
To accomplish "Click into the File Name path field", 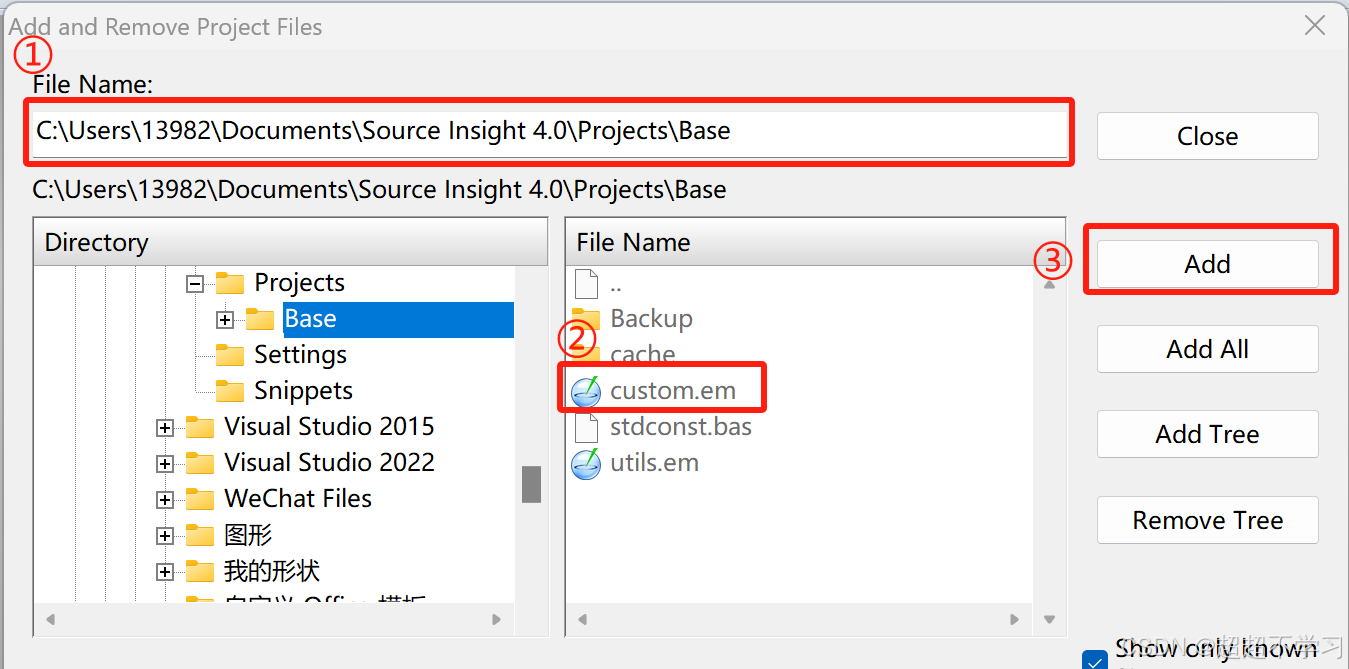I will pos(550,131).
